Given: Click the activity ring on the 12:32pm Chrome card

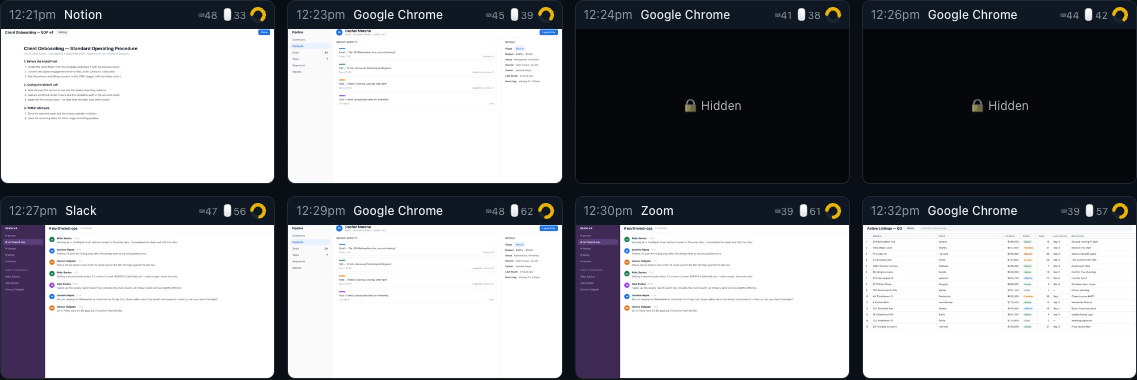Looking at the screenshot, I should [1120, 211].
